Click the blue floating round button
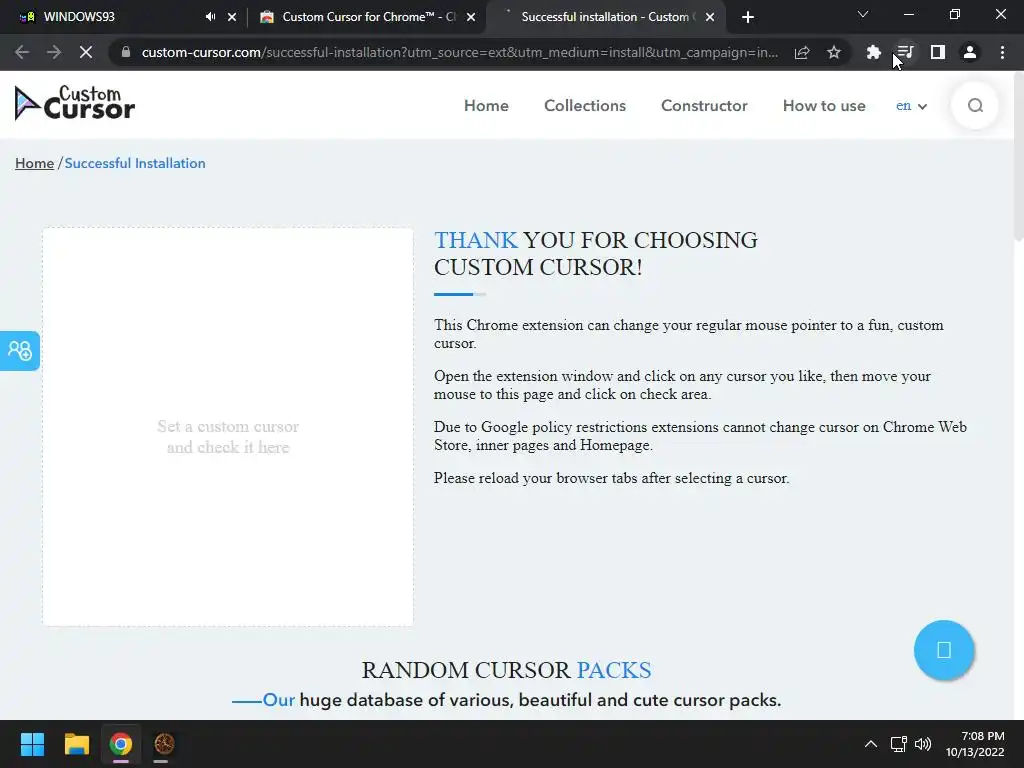The width and height of the screenshot is (1024, 768). pyautogui.click(x=944, y=650)
